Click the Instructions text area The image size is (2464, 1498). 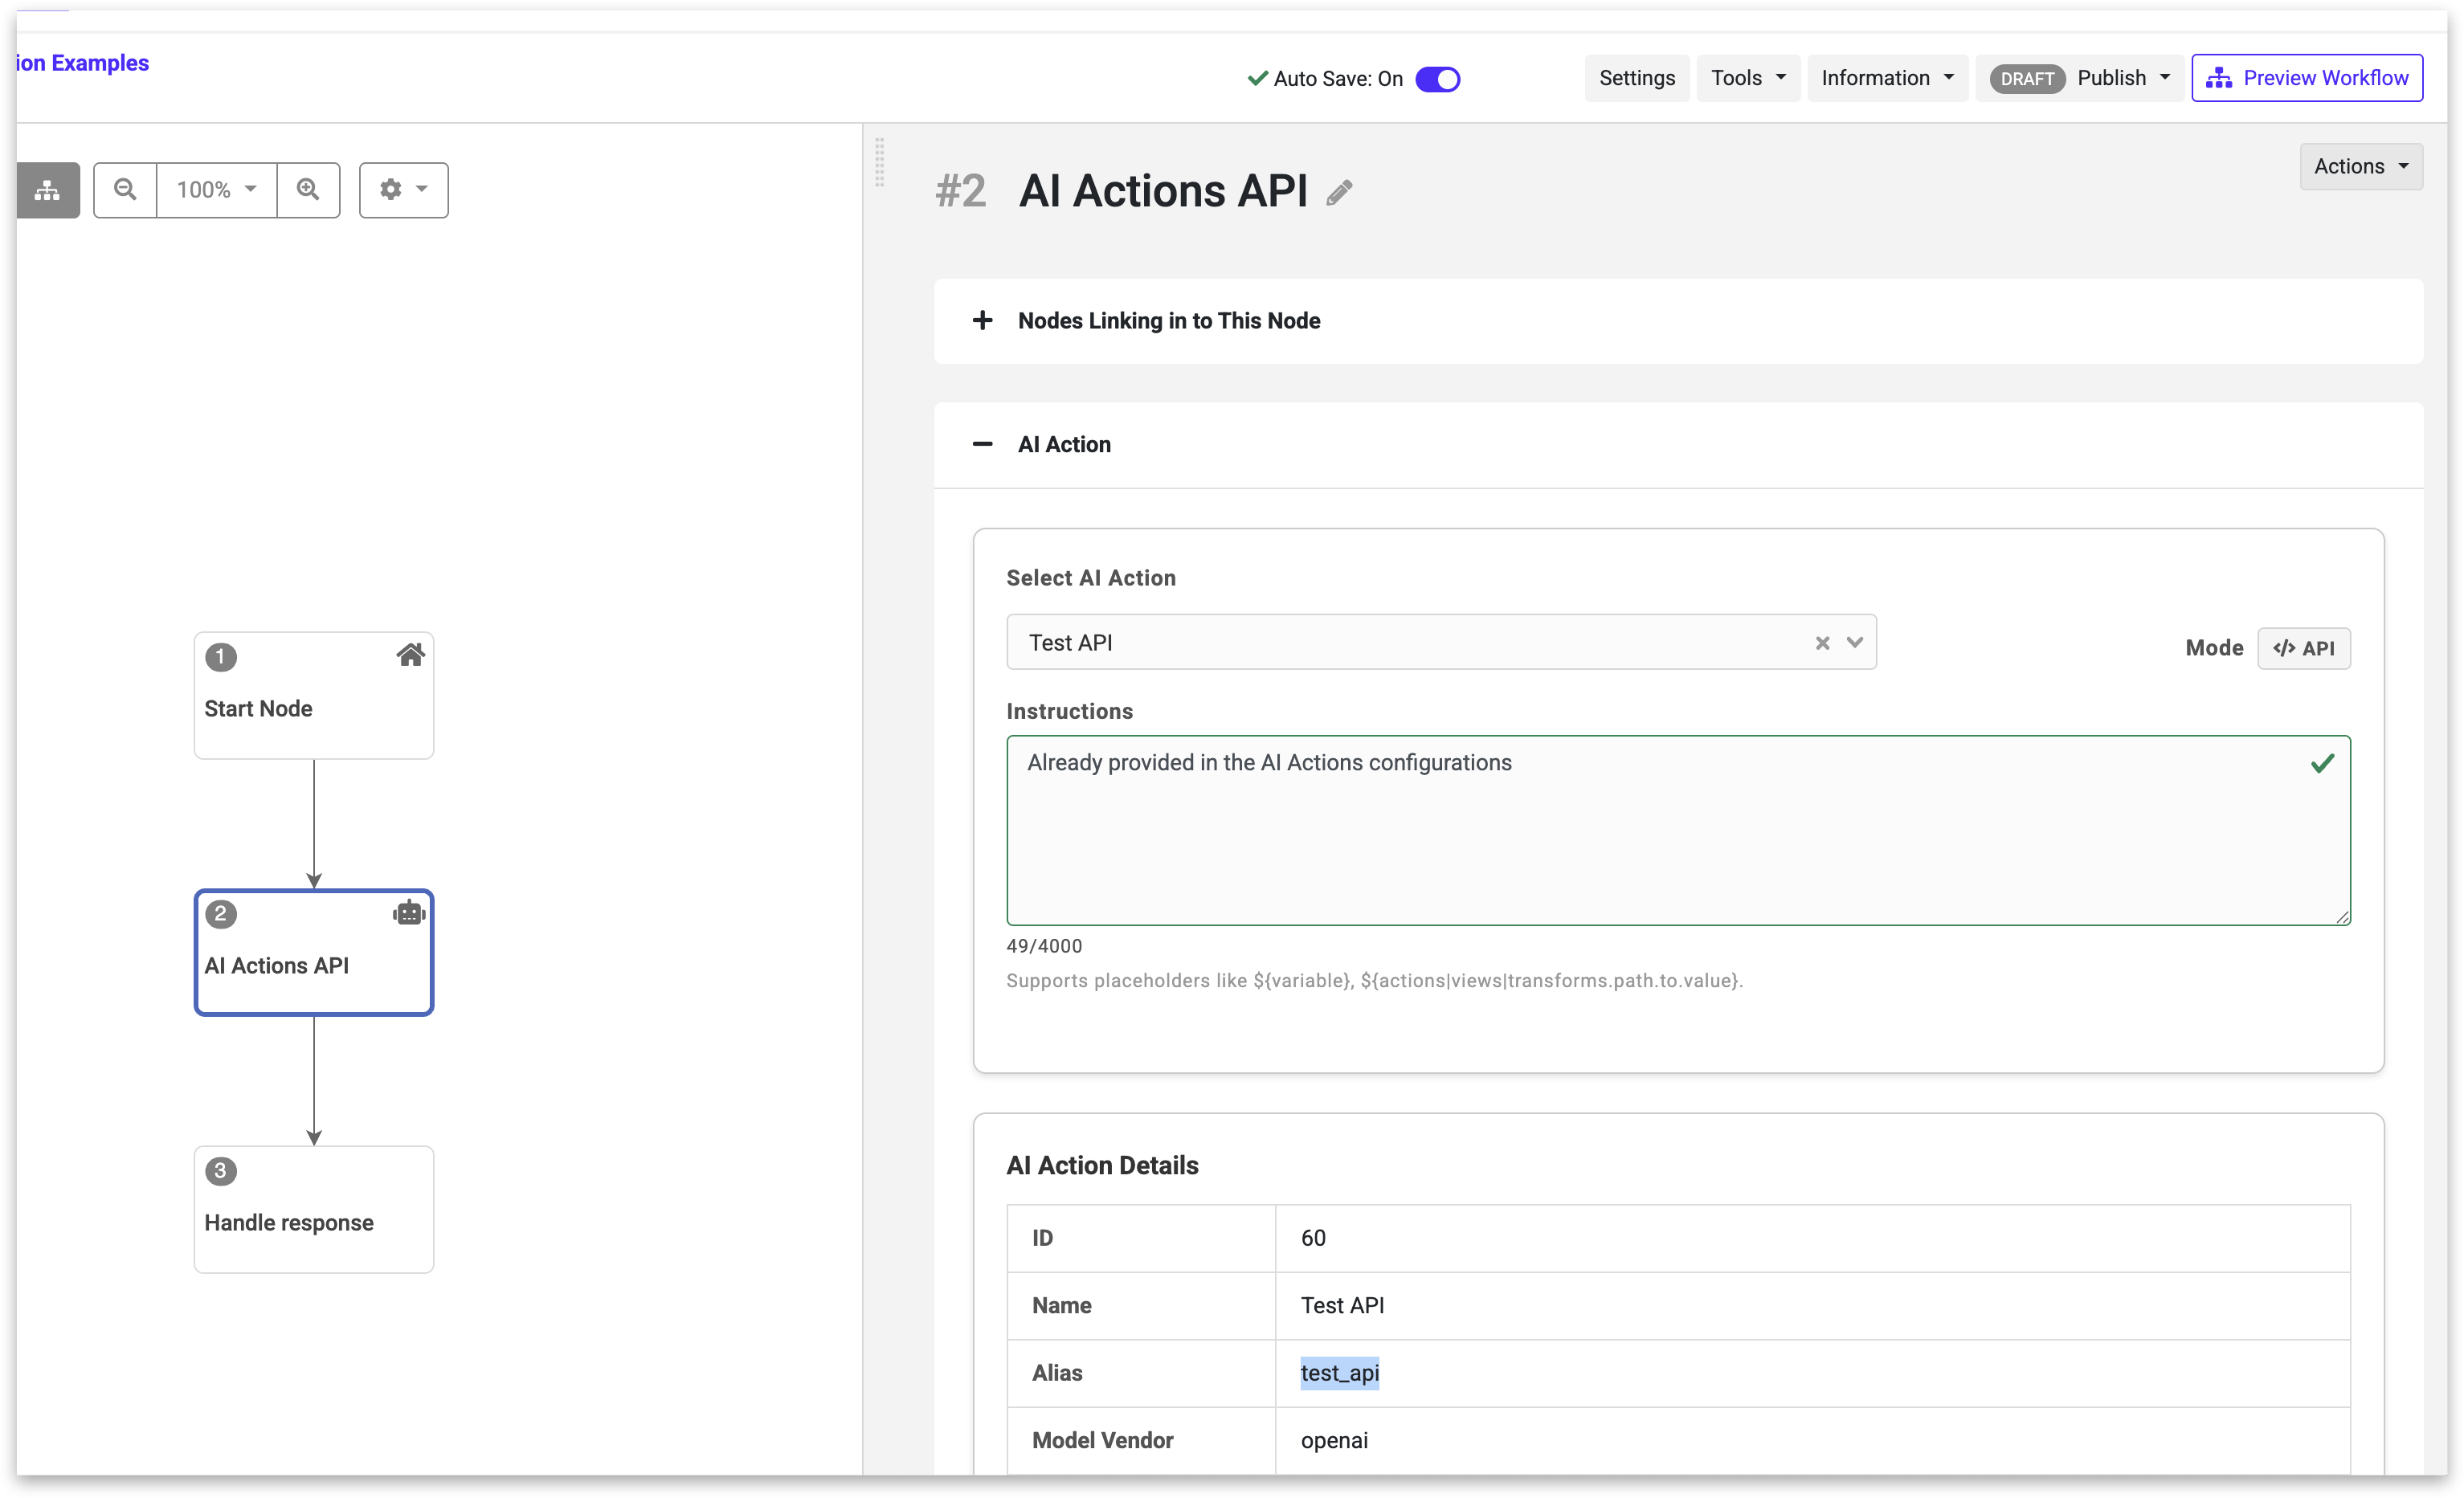pos(1677,830)
